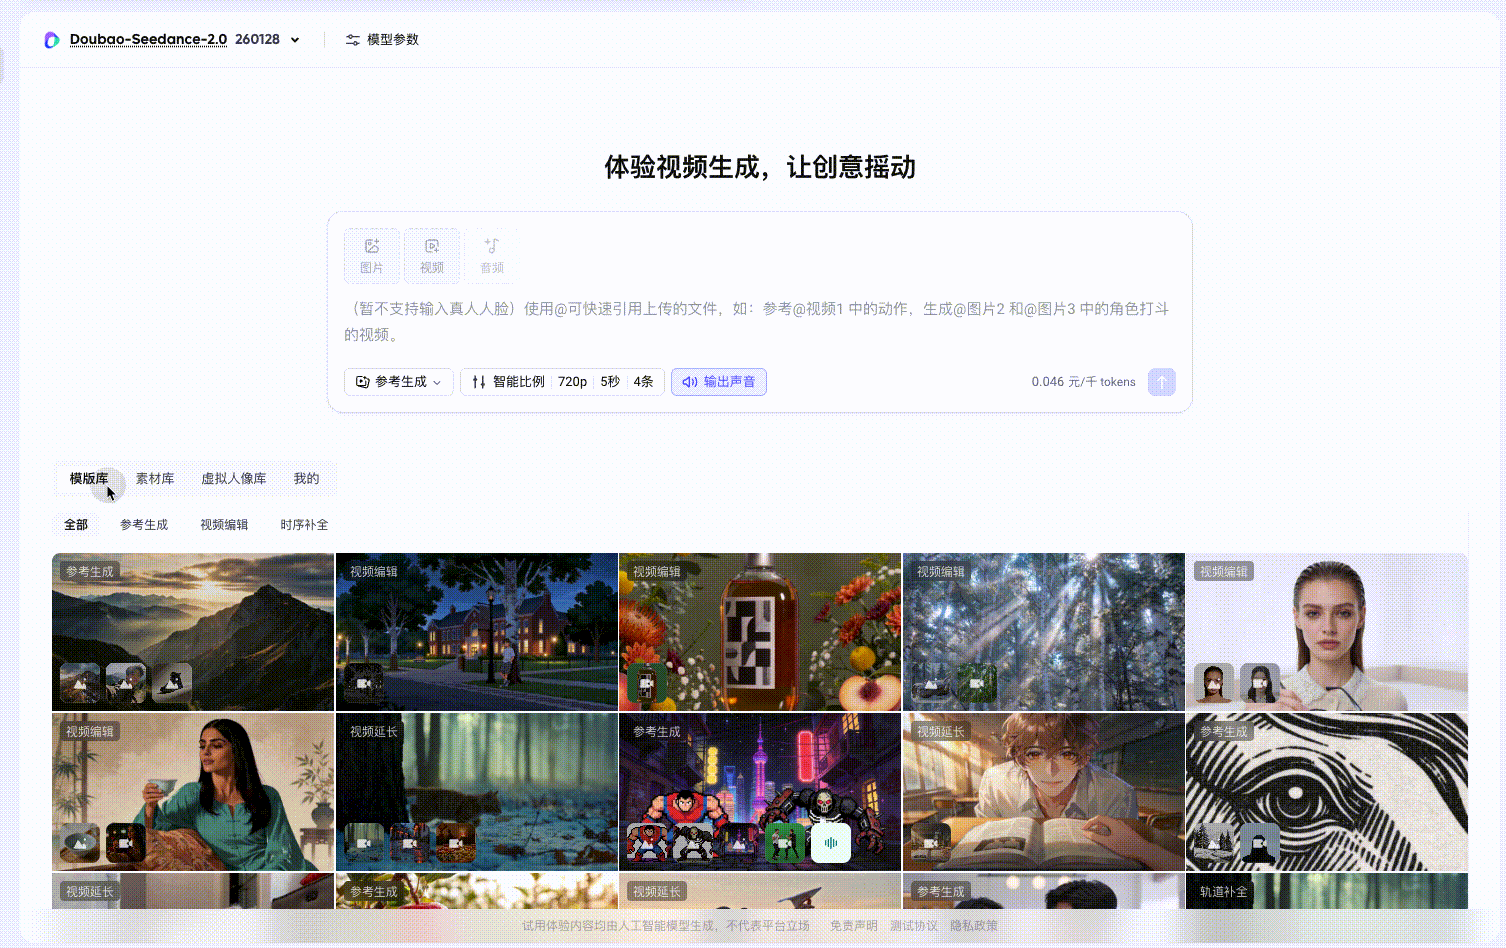Add audio with the 音频 button
1506x948 pixels.
(492, 256)
